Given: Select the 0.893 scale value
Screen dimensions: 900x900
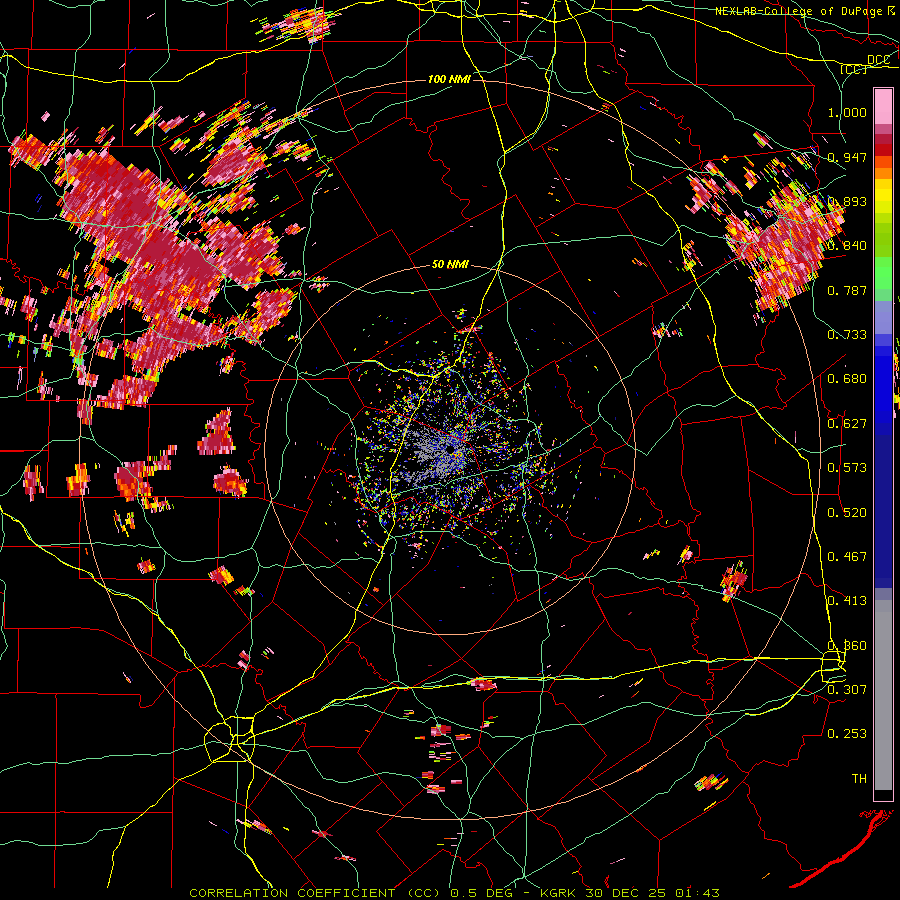Looking at the screenshot, I should coord(847,201).
